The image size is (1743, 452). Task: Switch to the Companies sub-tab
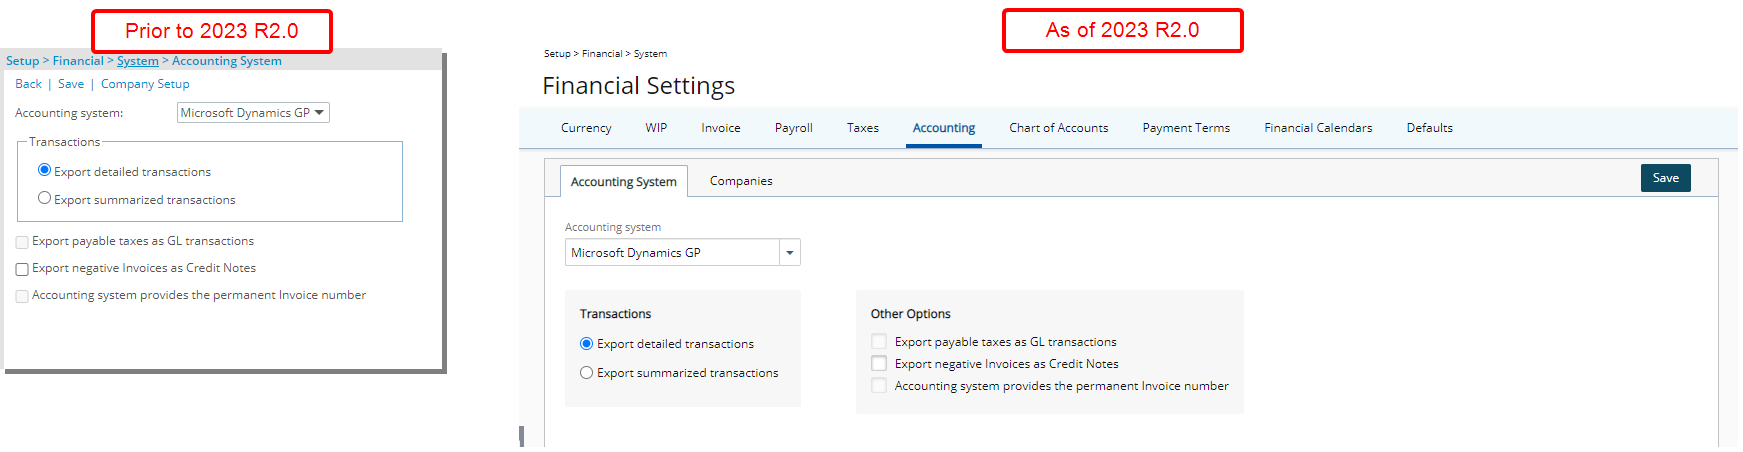tap(741, 181)
